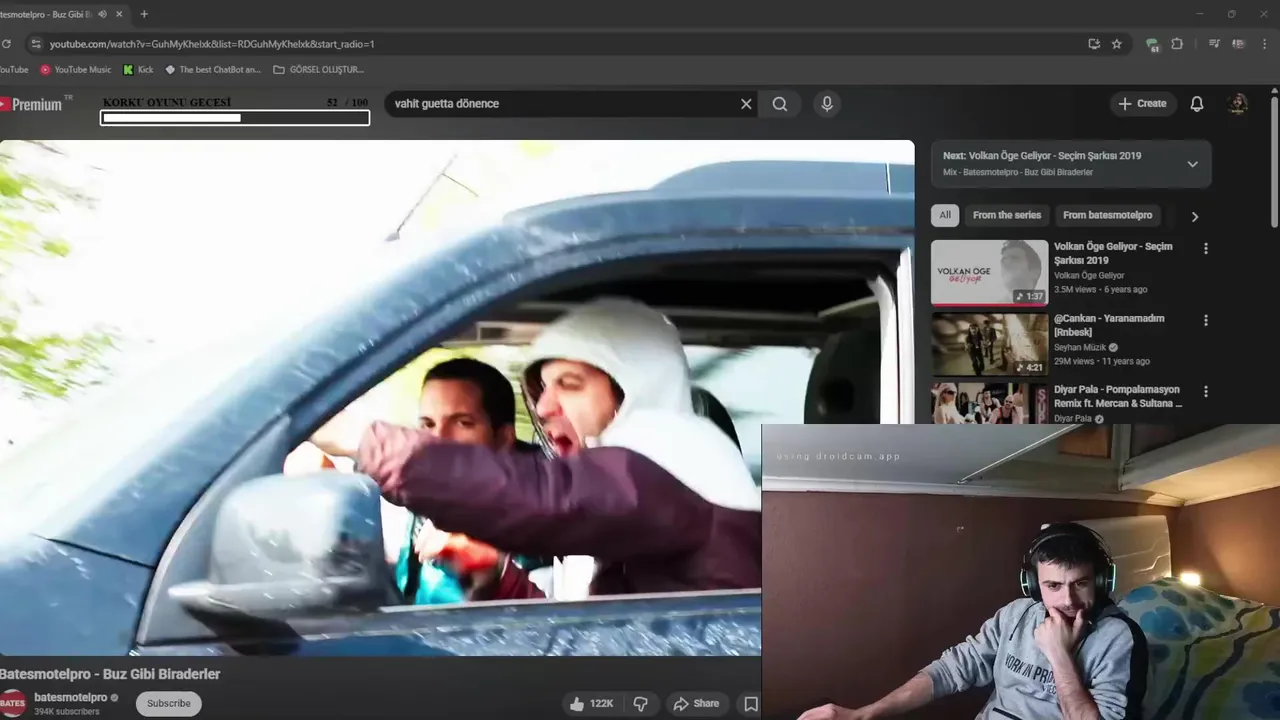This screenshot has height=720, width=1280.
Task: Mute the tab via speaker icon
Action: click(x=102, y=14)
